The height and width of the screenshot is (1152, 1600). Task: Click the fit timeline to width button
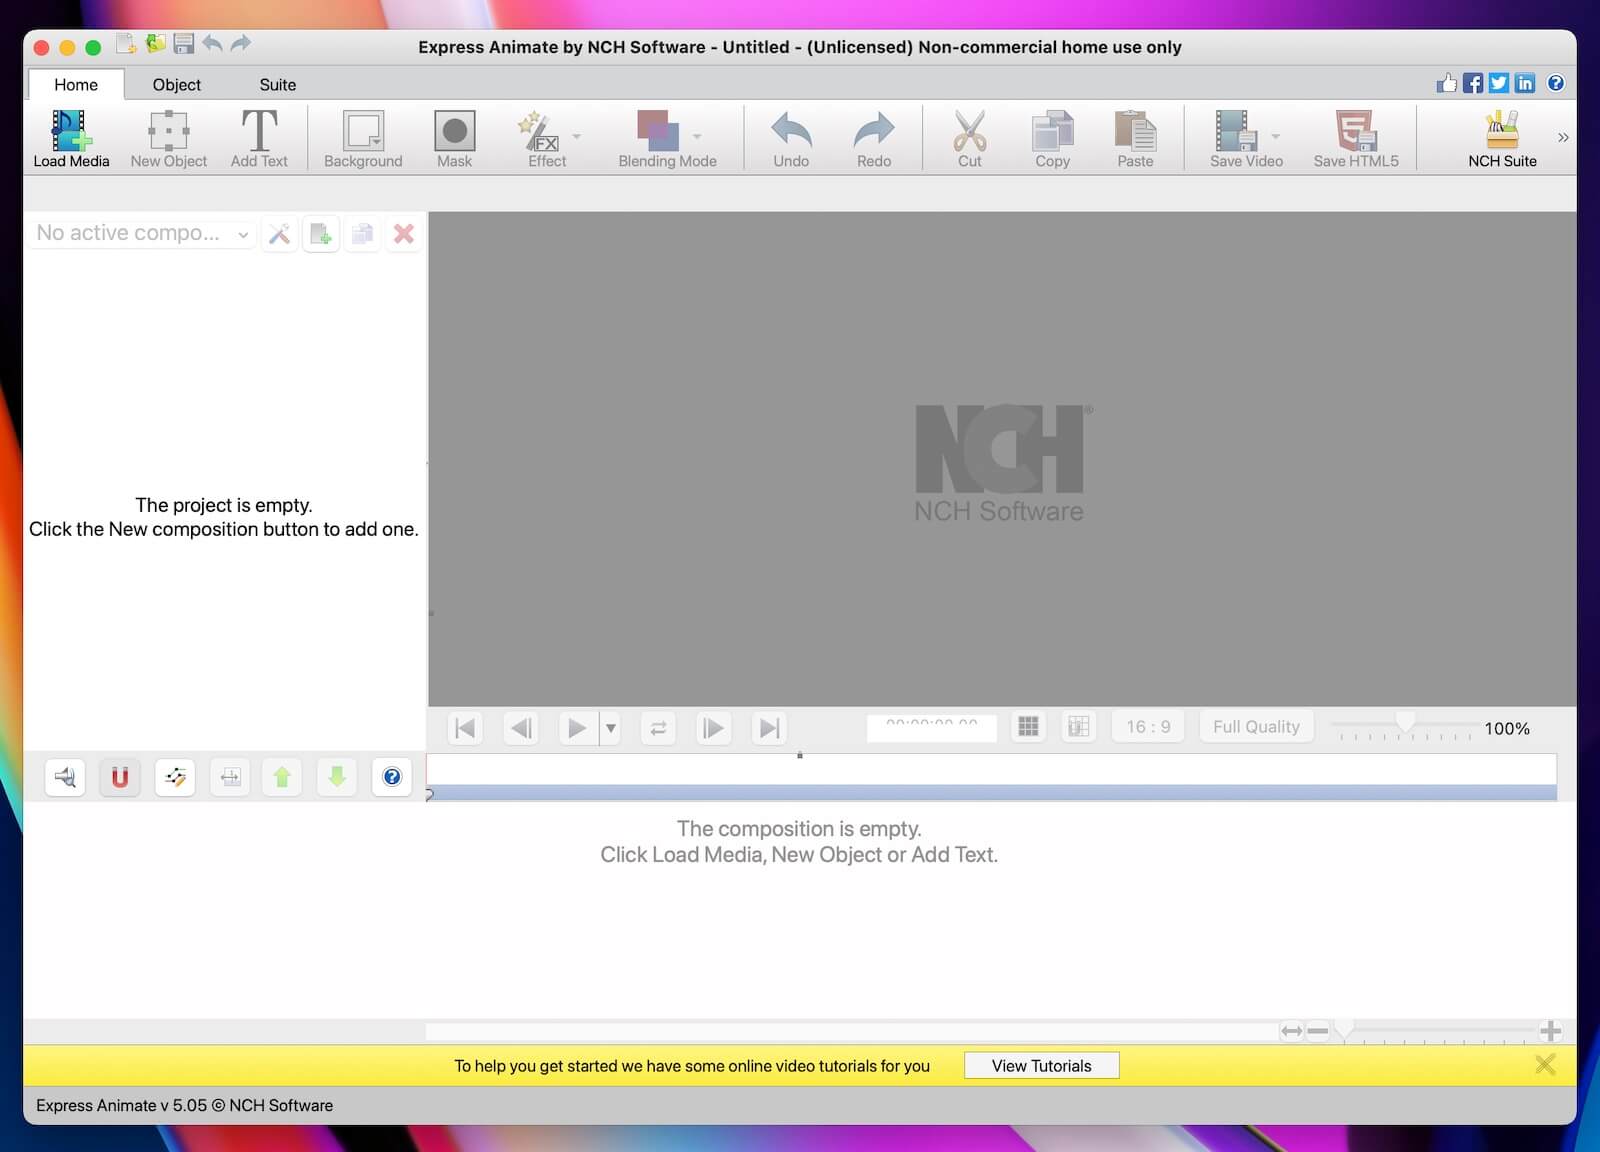click(1292, 1031)
